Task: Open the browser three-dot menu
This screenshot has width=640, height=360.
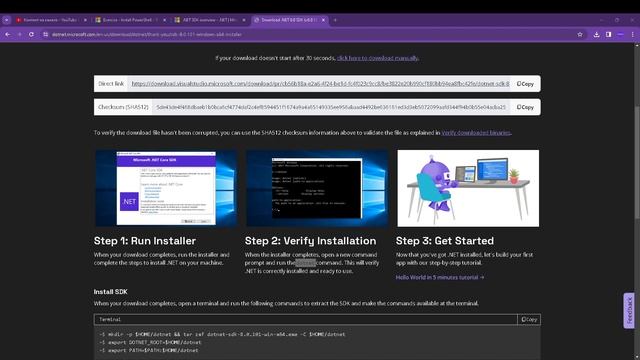Action: 633,35
